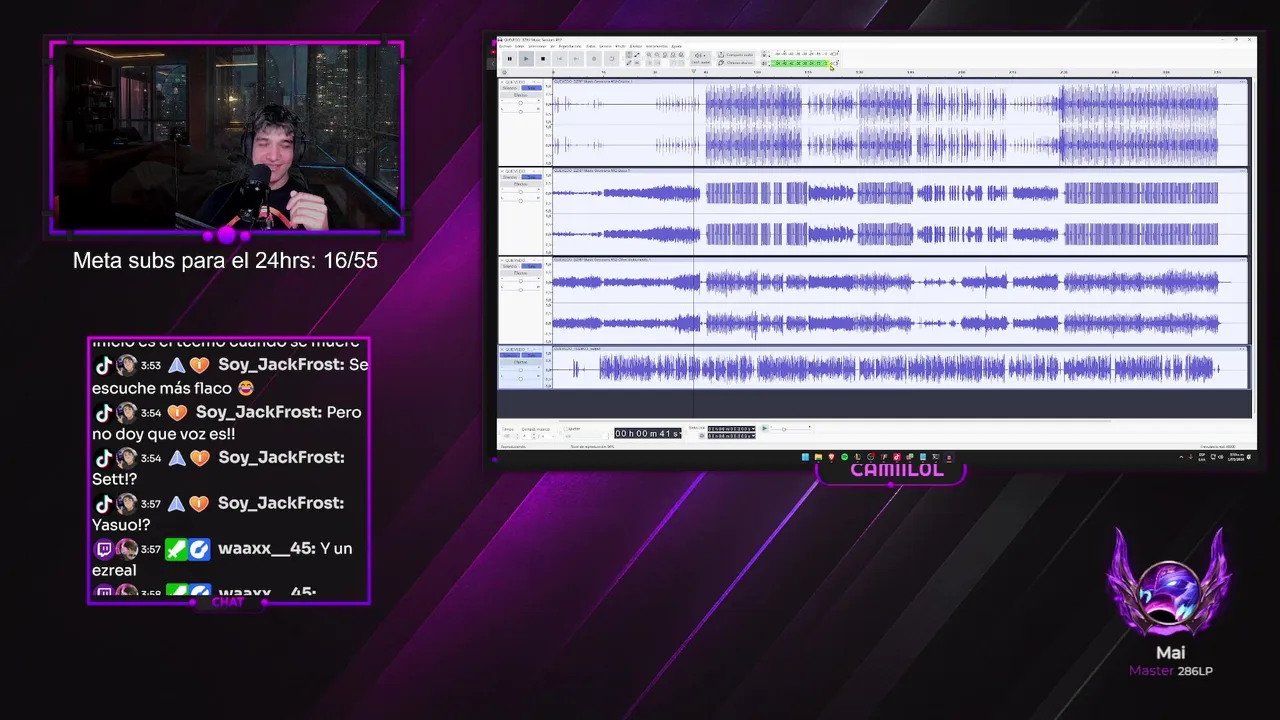Mute the Drums track with Silencio
The height and width of the screenshot is (720, 1280).
(510, 88)
